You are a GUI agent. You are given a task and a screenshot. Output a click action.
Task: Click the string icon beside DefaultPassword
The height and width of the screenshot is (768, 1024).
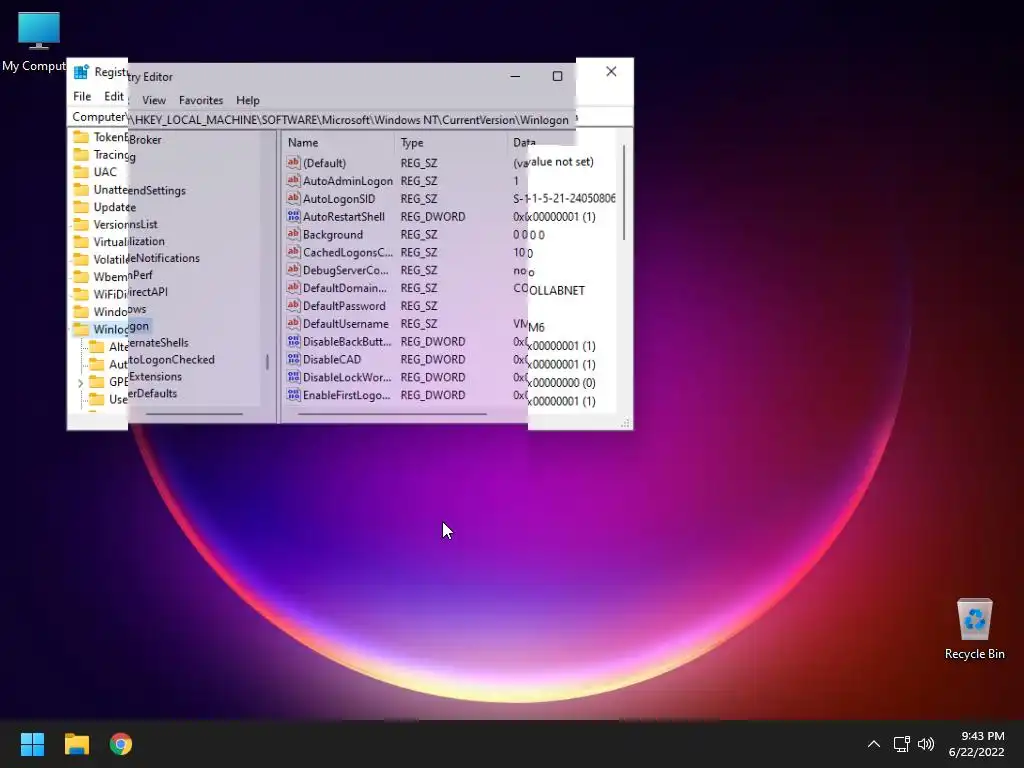(293, 305)
